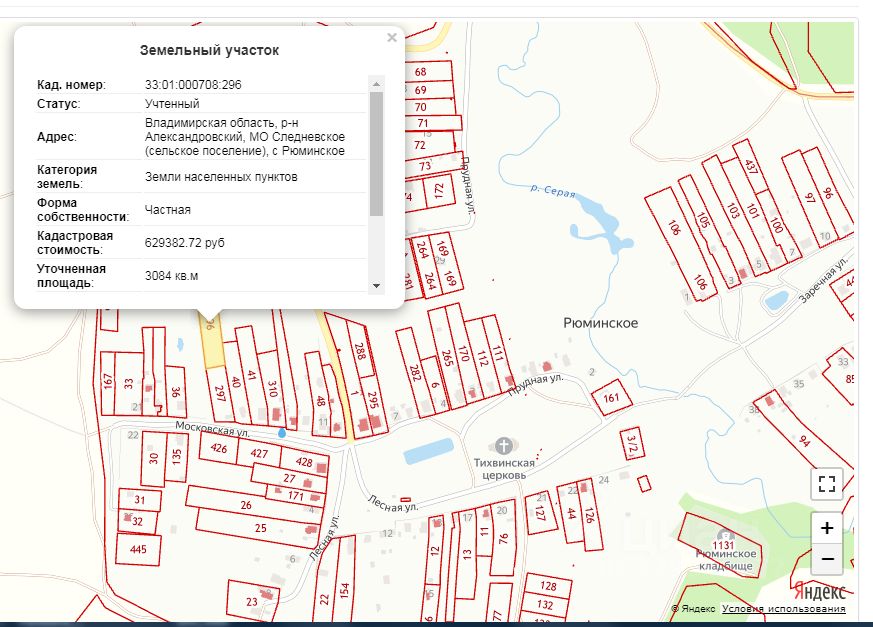Click the popup scrollbar thumb
The height and width of the screenshot is (627, 873).
pyautogui.click(x=376, y=154)
